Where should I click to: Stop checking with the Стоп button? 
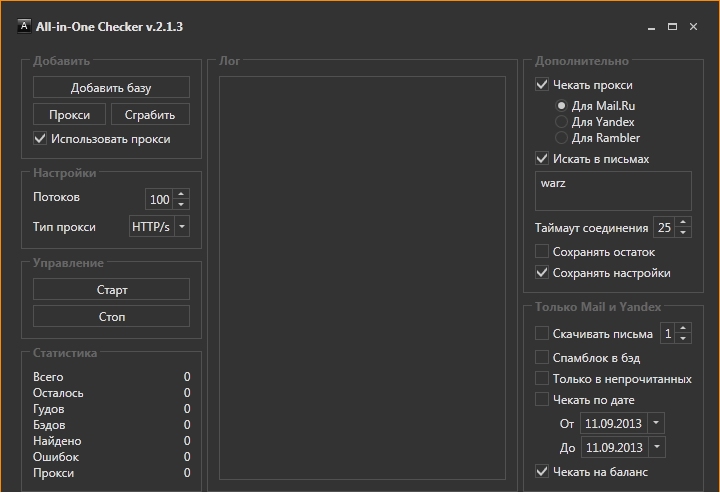(111, 316)
